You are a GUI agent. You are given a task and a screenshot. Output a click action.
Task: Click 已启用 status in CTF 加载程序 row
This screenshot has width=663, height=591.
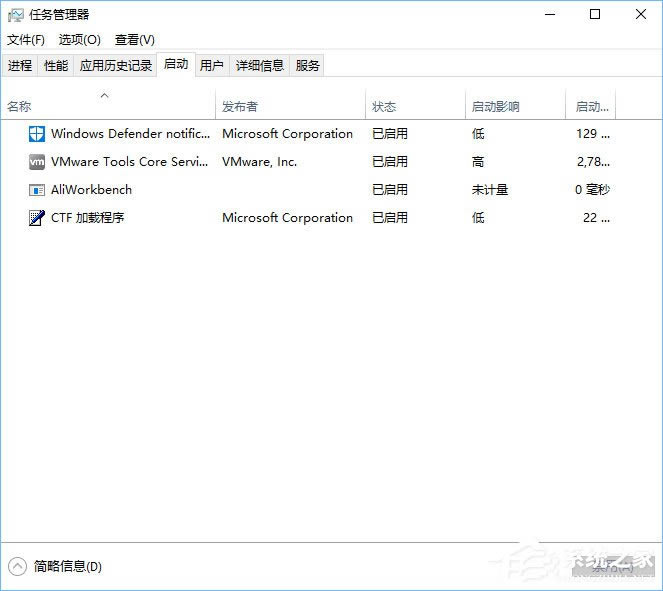(390, 218)
